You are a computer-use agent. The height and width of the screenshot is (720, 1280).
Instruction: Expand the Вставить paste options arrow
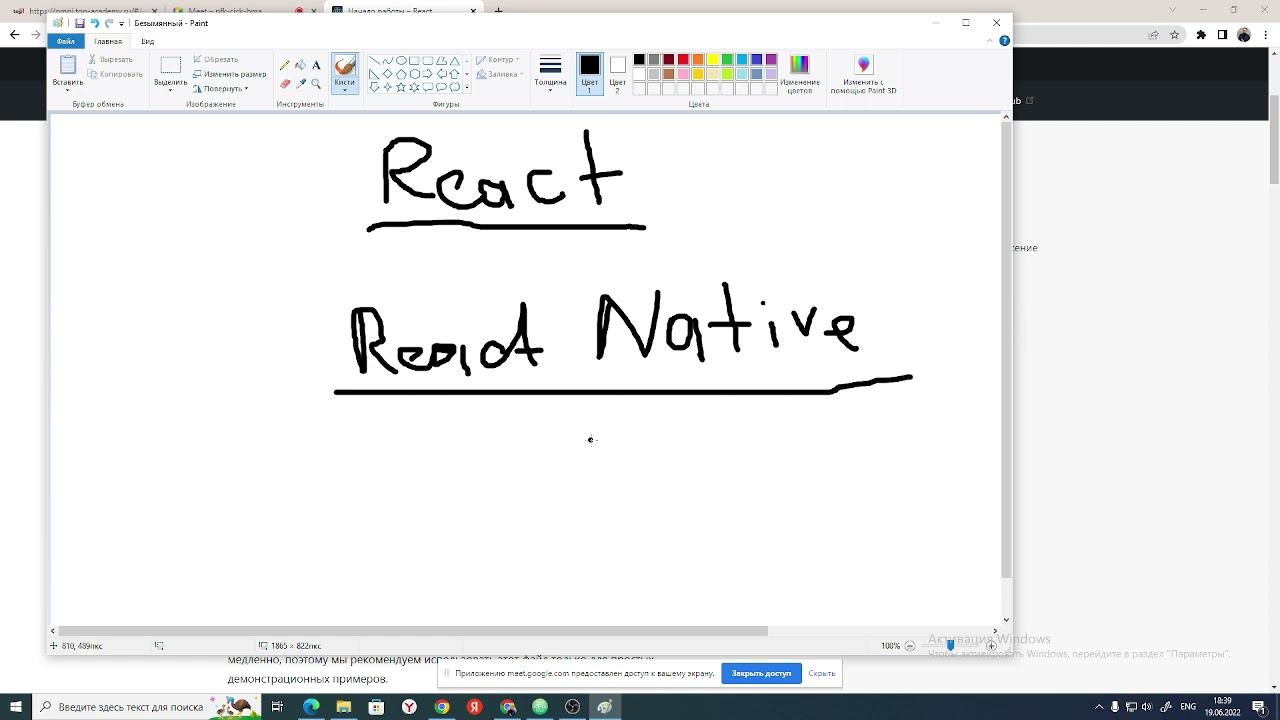[68, 88]
